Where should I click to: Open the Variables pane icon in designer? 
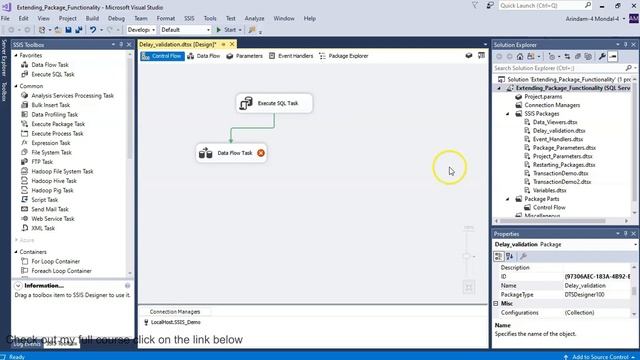tap(469, 56)
